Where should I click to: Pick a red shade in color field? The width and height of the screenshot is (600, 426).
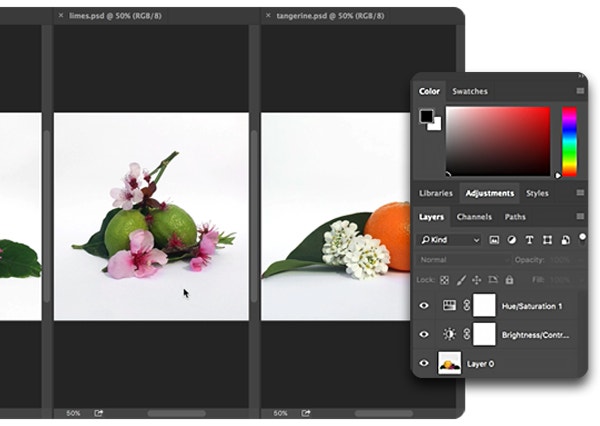click(x=498, y=141)
